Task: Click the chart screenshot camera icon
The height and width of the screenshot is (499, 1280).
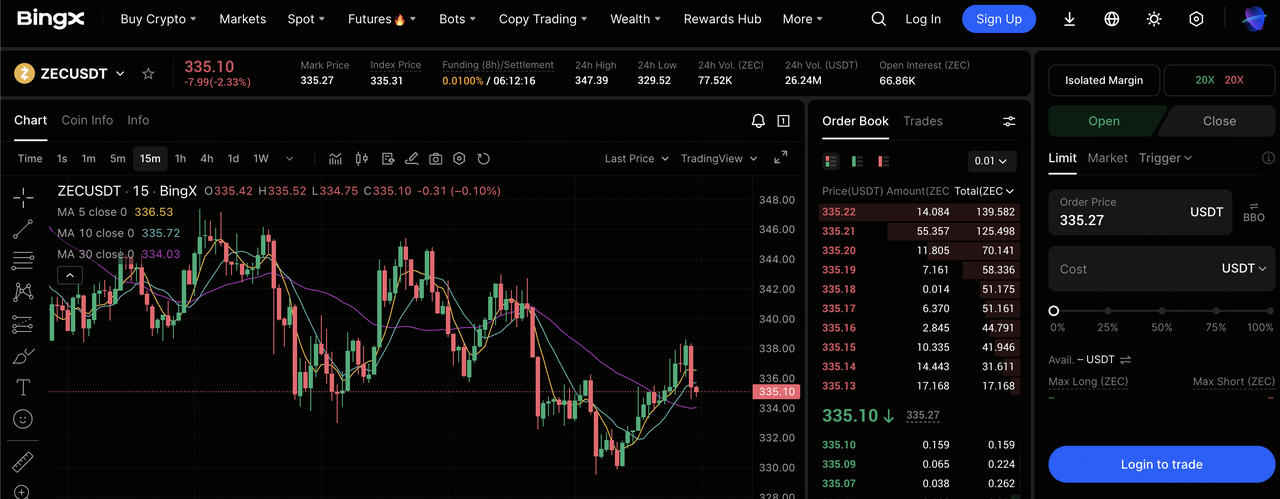Action: 436,158
